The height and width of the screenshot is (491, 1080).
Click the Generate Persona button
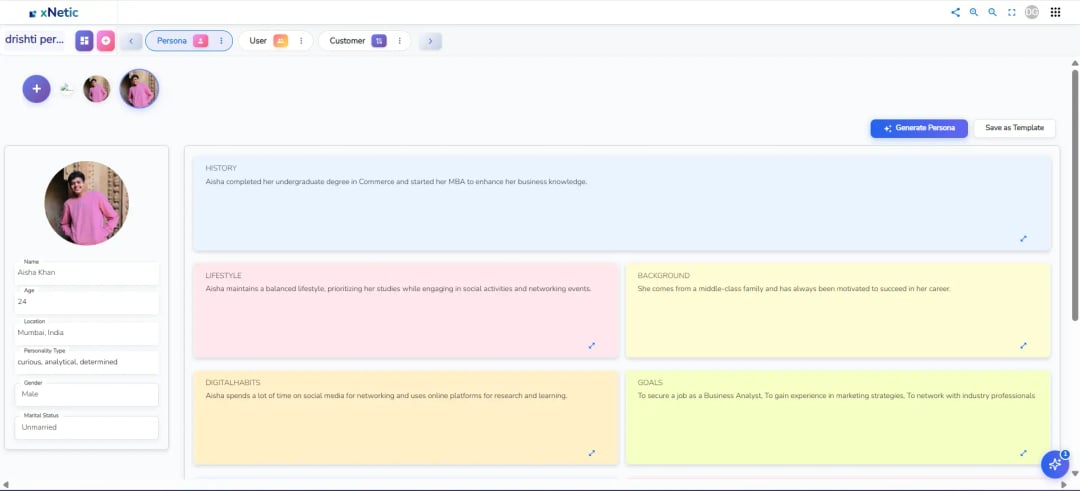pyautogui.click(x=918, y=128)
